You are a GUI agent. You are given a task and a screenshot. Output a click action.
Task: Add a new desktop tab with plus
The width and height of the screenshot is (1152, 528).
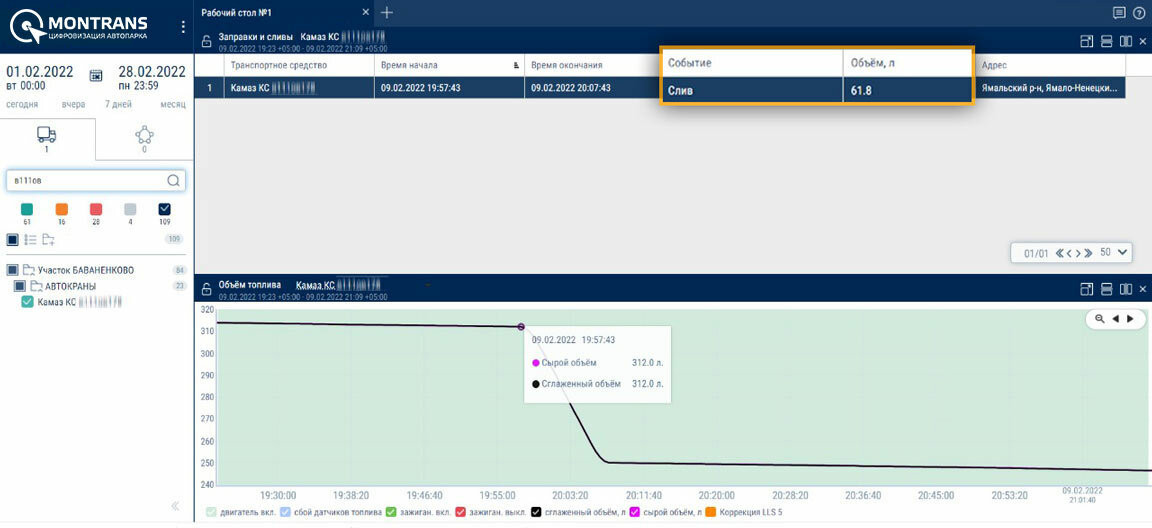[387, 12]
